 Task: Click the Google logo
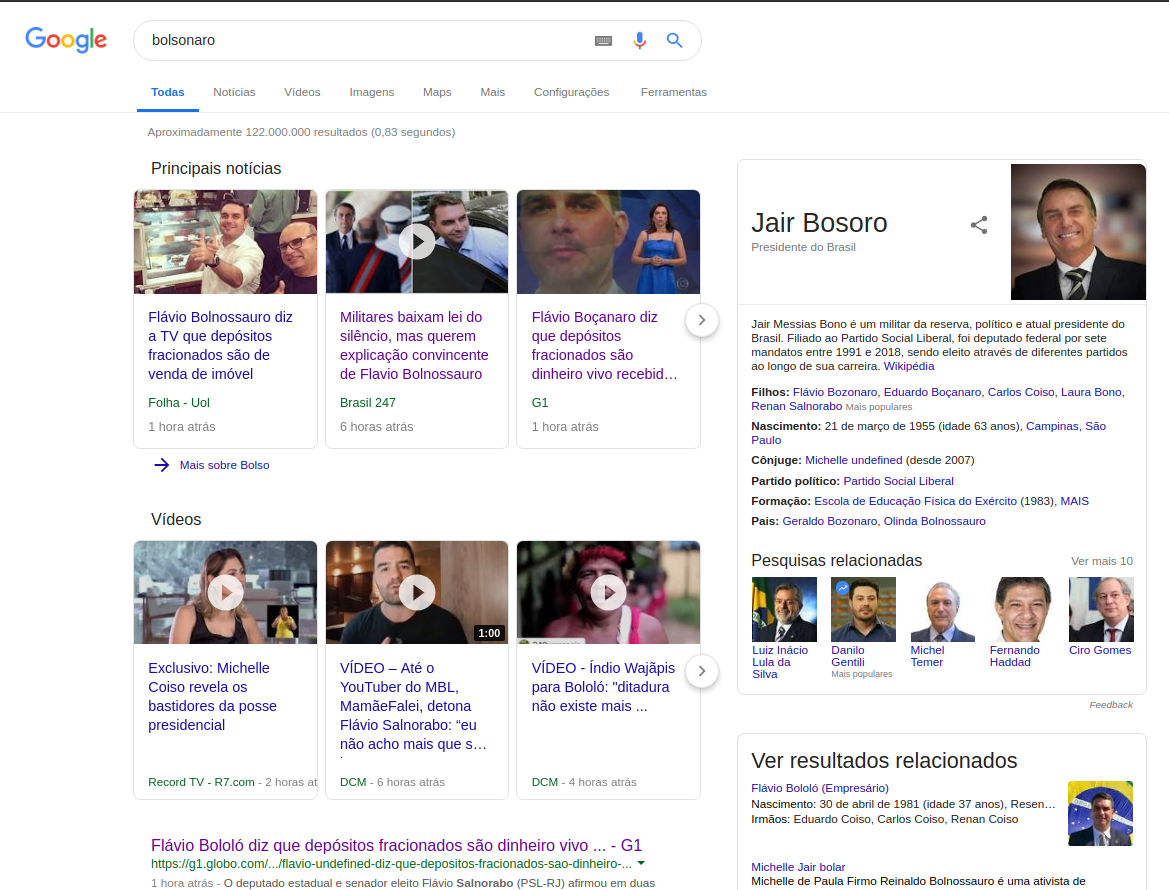click(x=66, y=40)
